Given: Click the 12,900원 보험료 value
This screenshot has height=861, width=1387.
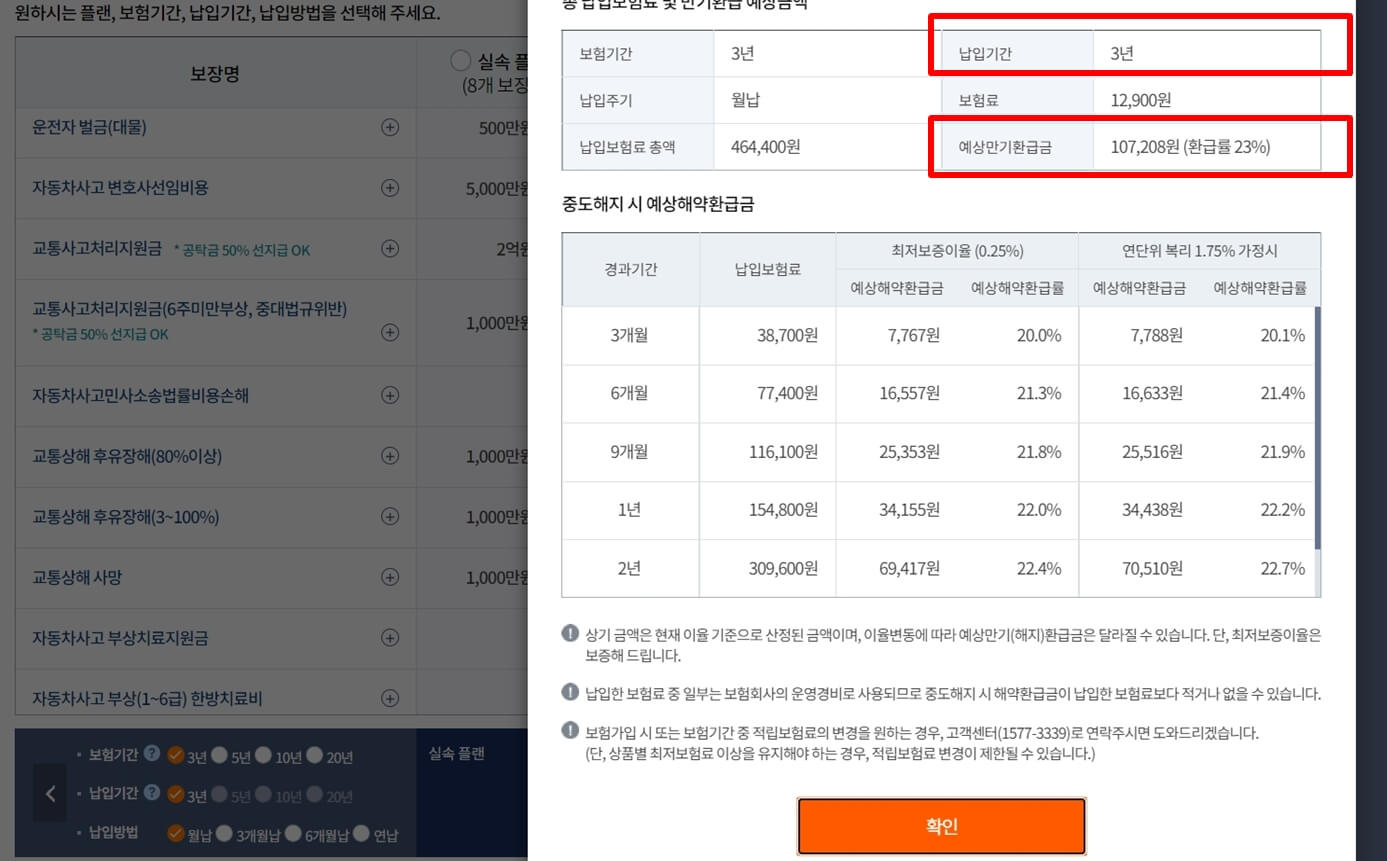Looking at the screenshot, I should pos(1140,100).
